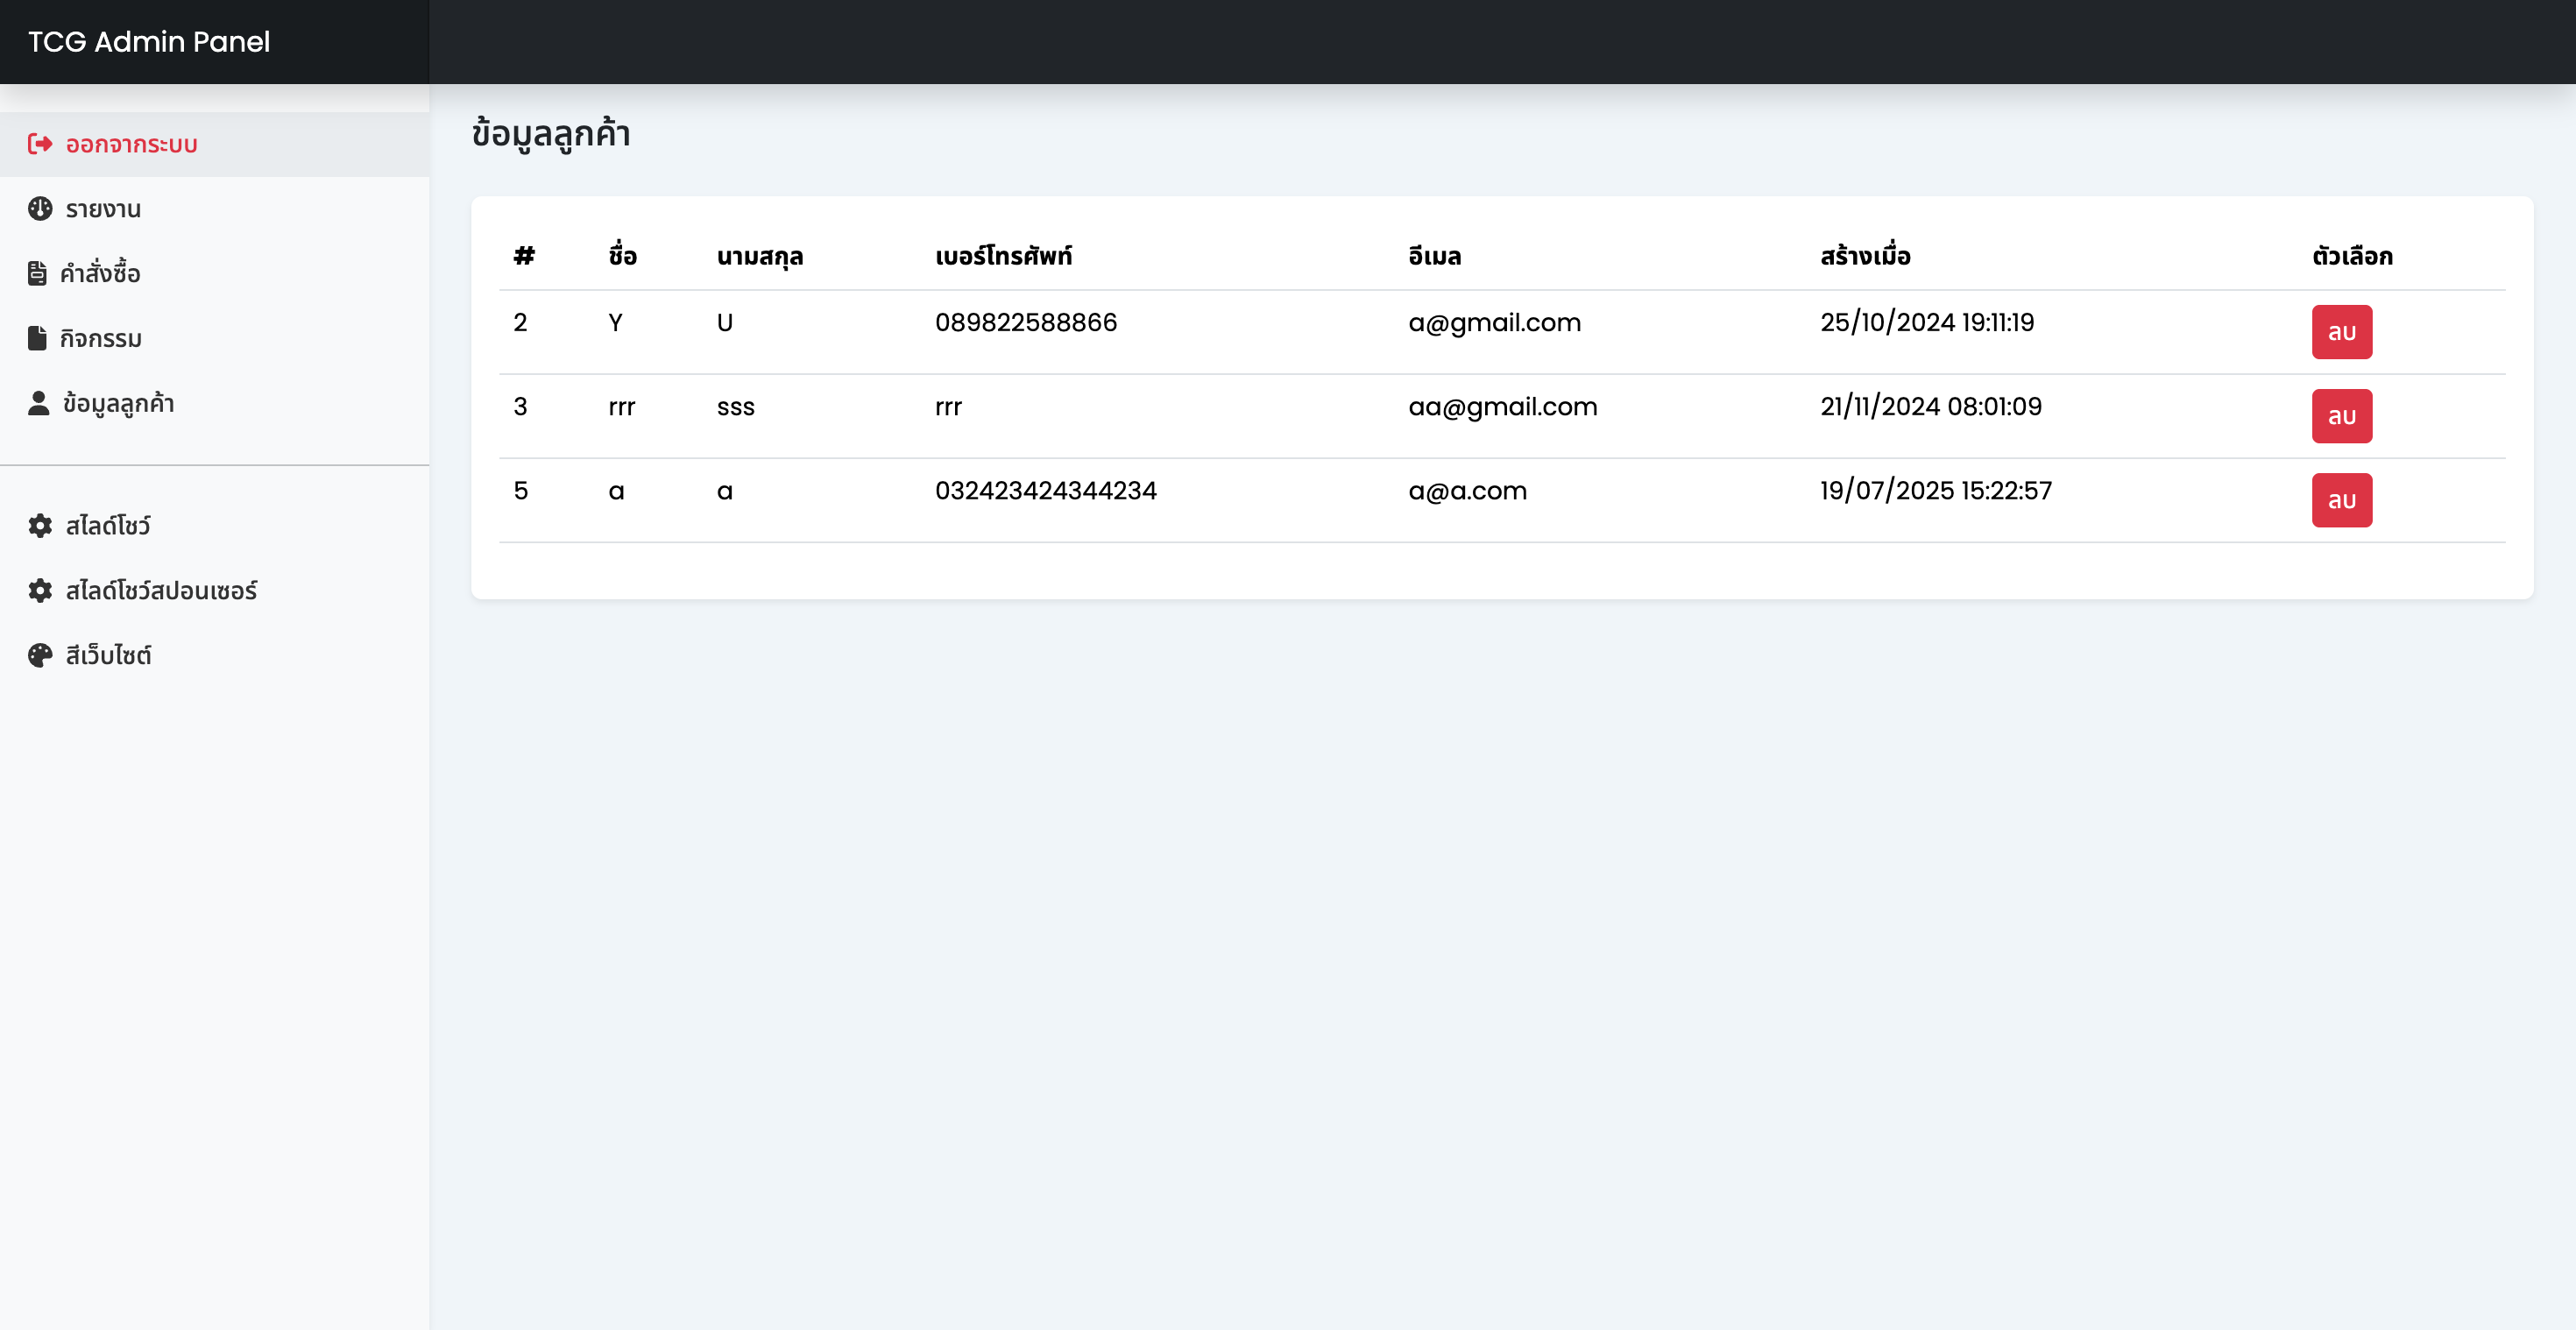The width and height of the screenshot is (2576, 1330).
Task: Click the activities file icon
Action: pyautogui.click(x=37, y=338)
